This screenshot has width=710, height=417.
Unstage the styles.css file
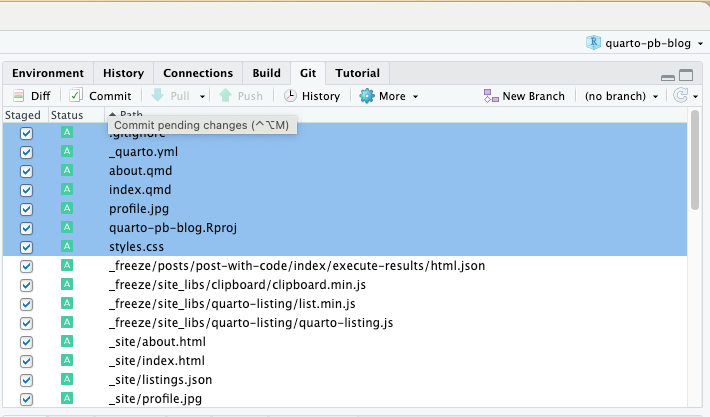pyautogui.click(x=26, y=247)
